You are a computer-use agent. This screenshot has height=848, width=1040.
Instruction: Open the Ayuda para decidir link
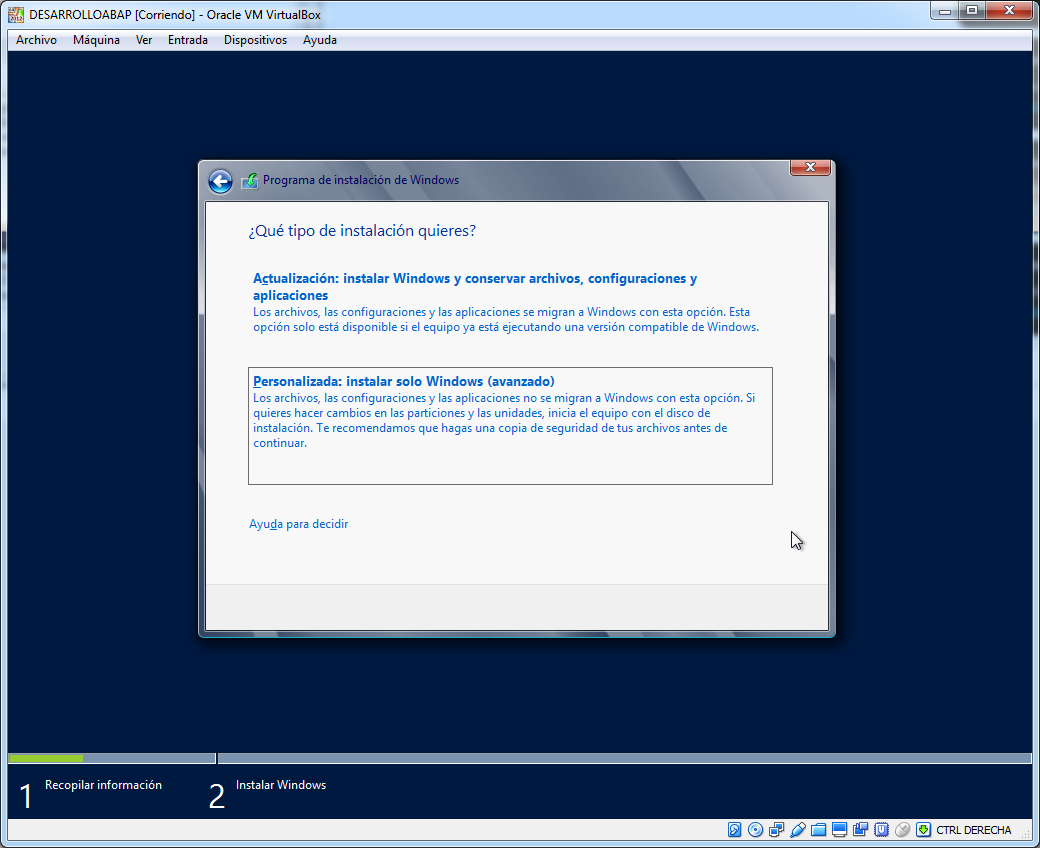point(298,524)
